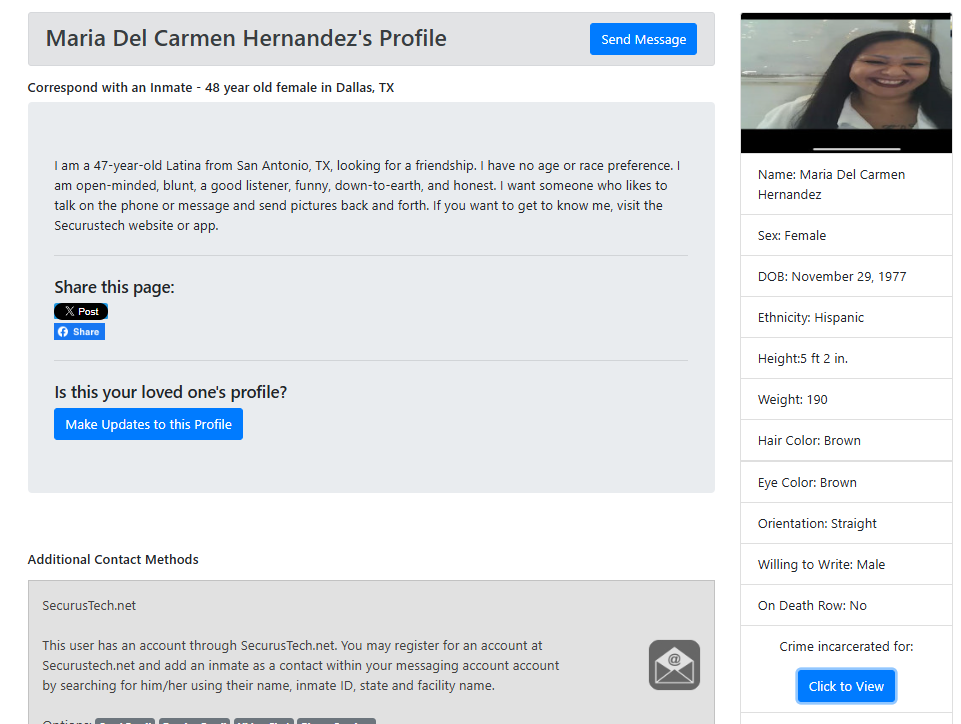The image size is (961, 724).
Task: Click the Name: Maria Del Carmen Hernandez row
Action: 846,185
